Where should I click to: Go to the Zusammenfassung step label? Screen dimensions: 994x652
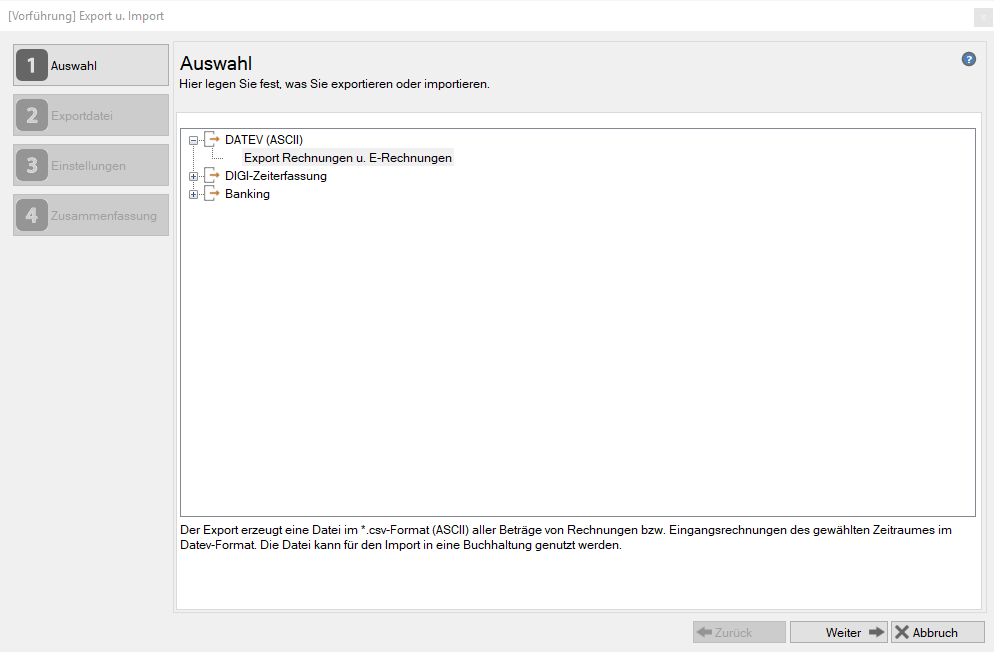click(104, 215)
